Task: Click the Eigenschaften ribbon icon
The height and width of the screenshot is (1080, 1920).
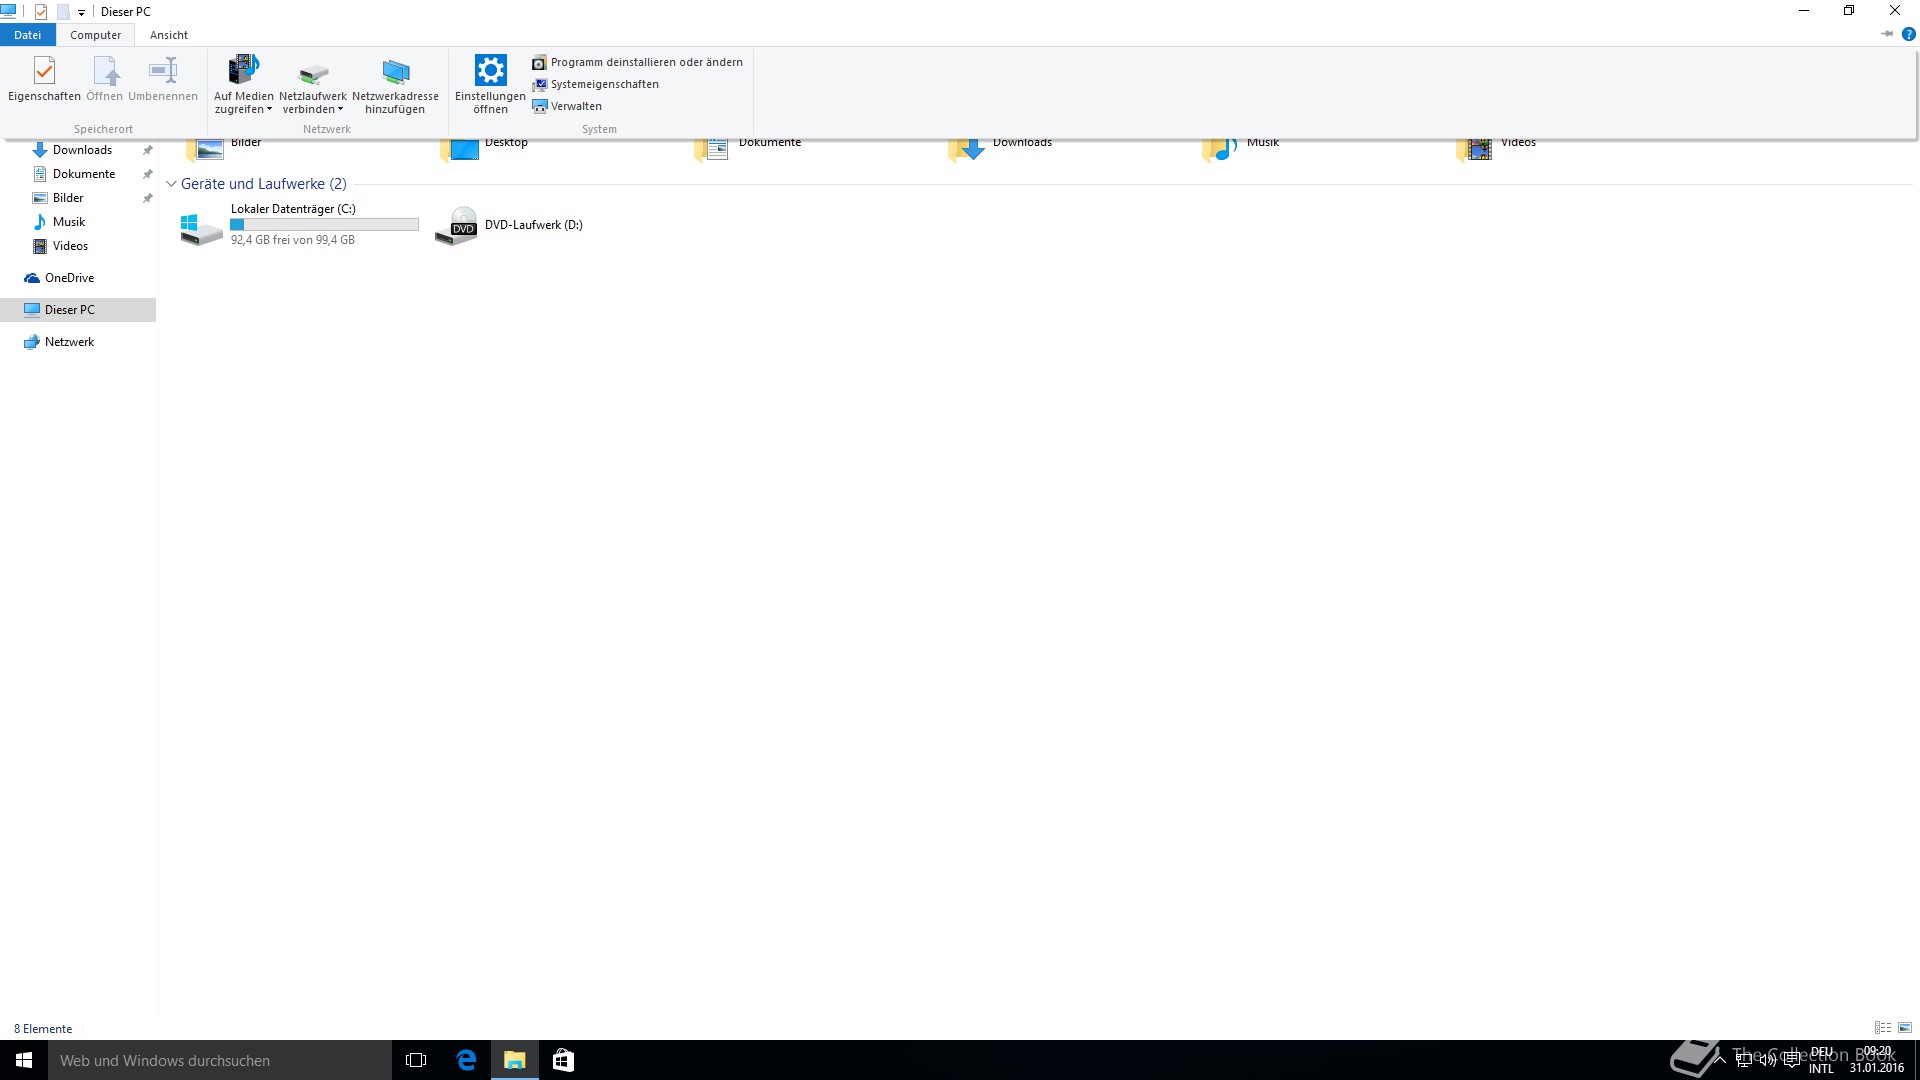Action: (x=44, y=72)
